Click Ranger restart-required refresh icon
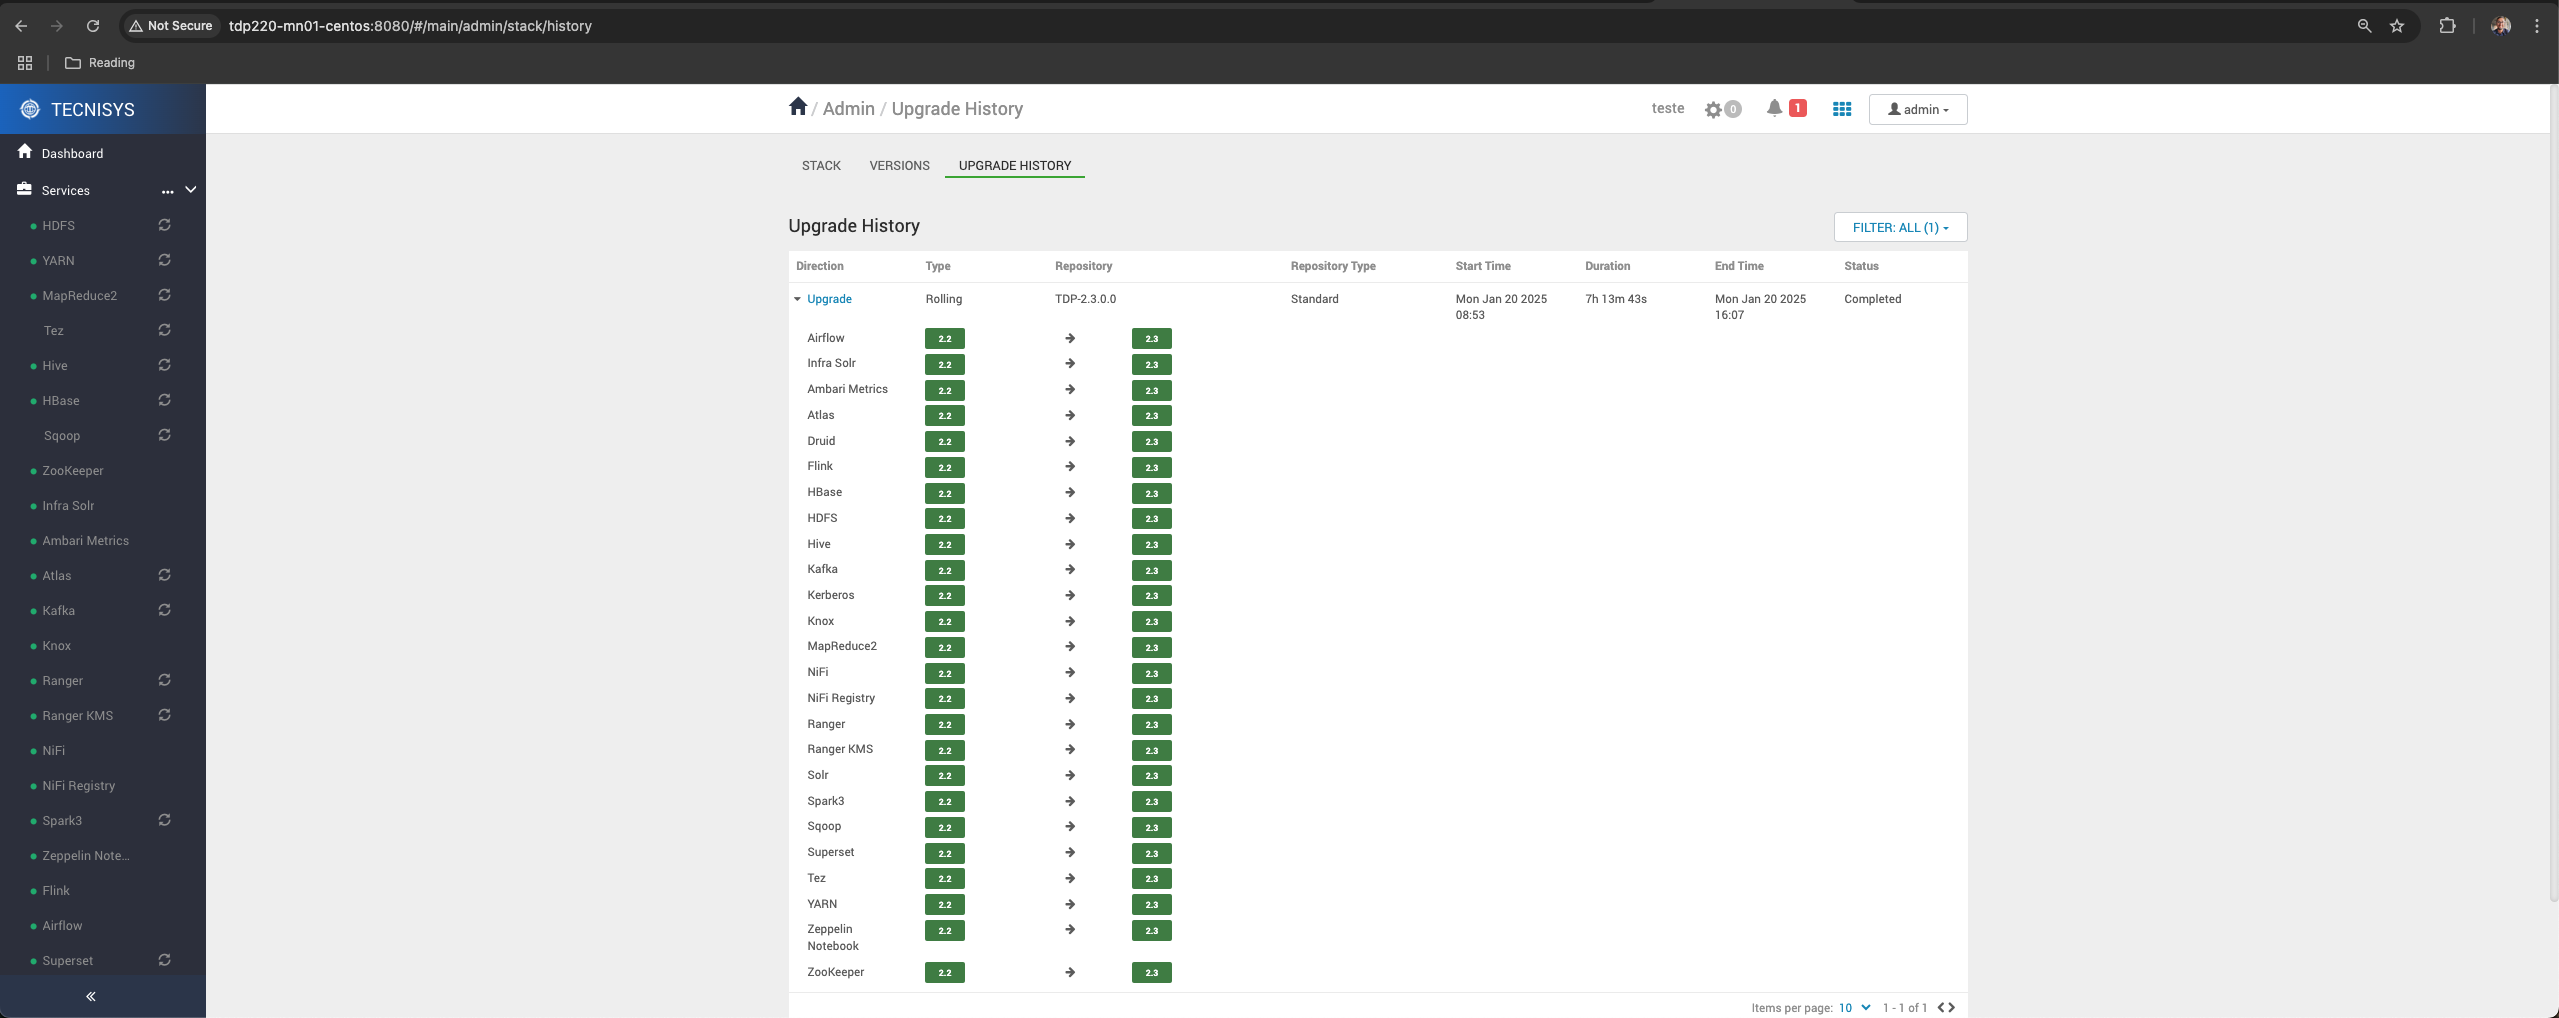This screenshot has width=2559, height=1018. (165, 680)
